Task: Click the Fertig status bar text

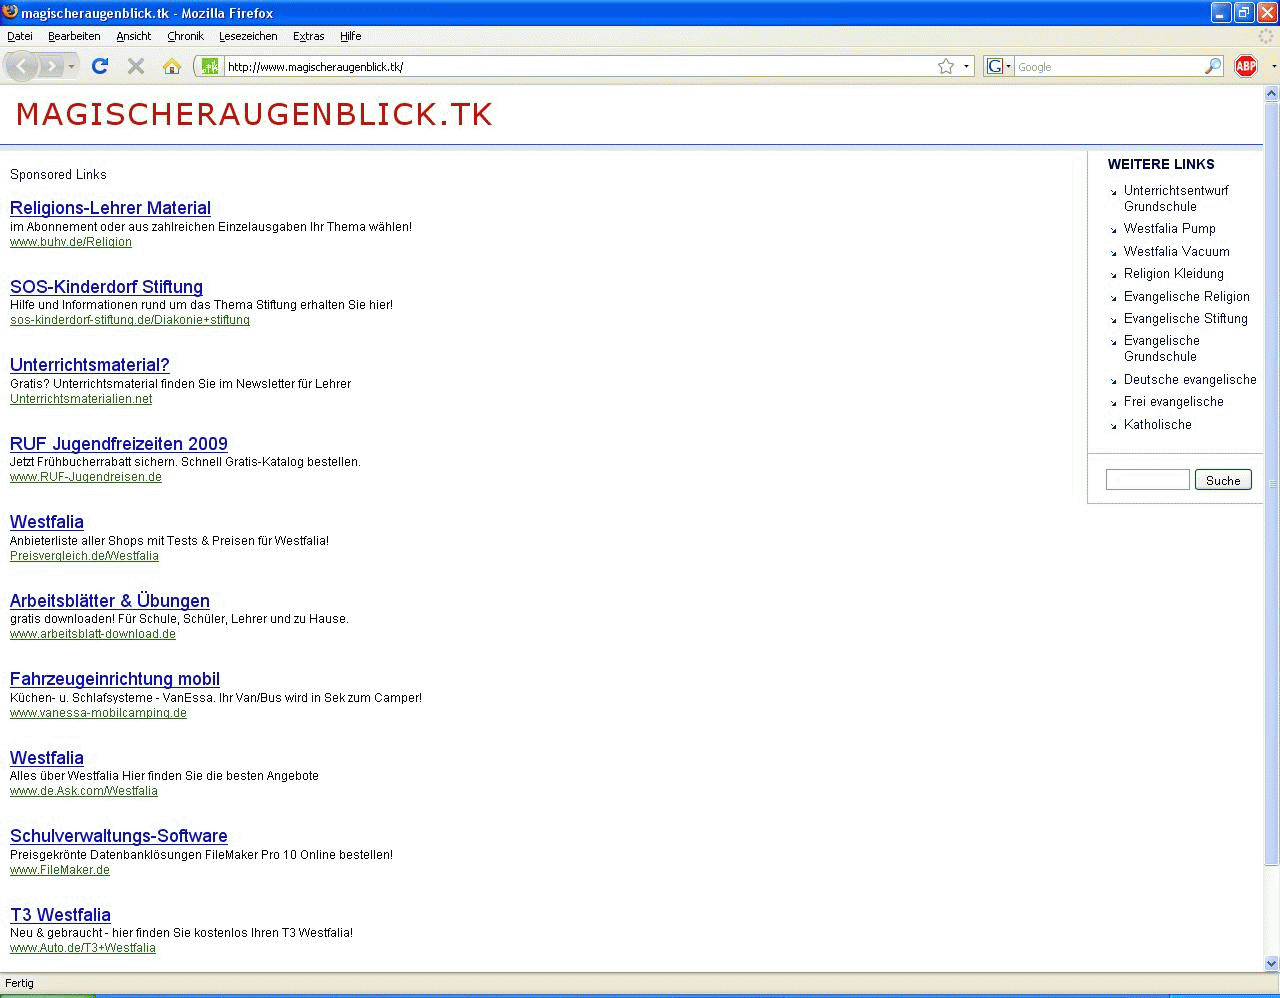Action: coord(19,983)
